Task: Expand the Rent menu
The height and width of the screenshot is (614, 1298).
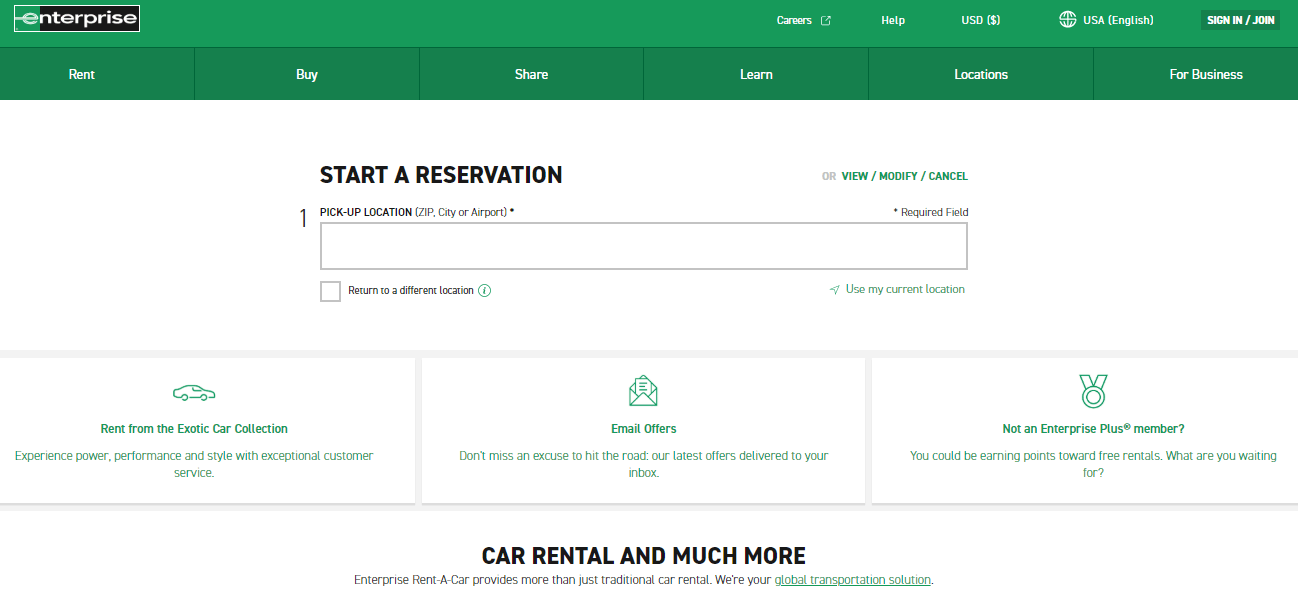Action: (x=82, y=74)
